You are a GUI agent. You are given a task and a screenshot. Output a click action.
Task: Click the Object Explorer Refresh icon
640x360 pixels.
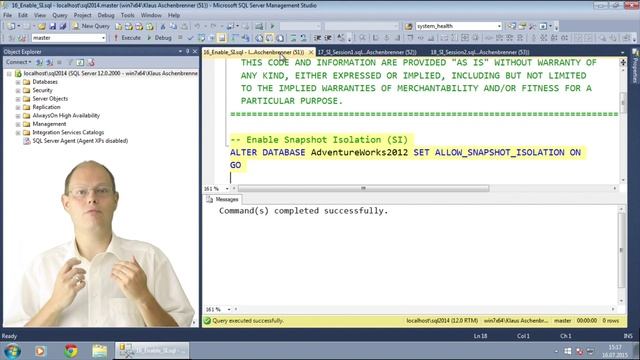[80, 62]
